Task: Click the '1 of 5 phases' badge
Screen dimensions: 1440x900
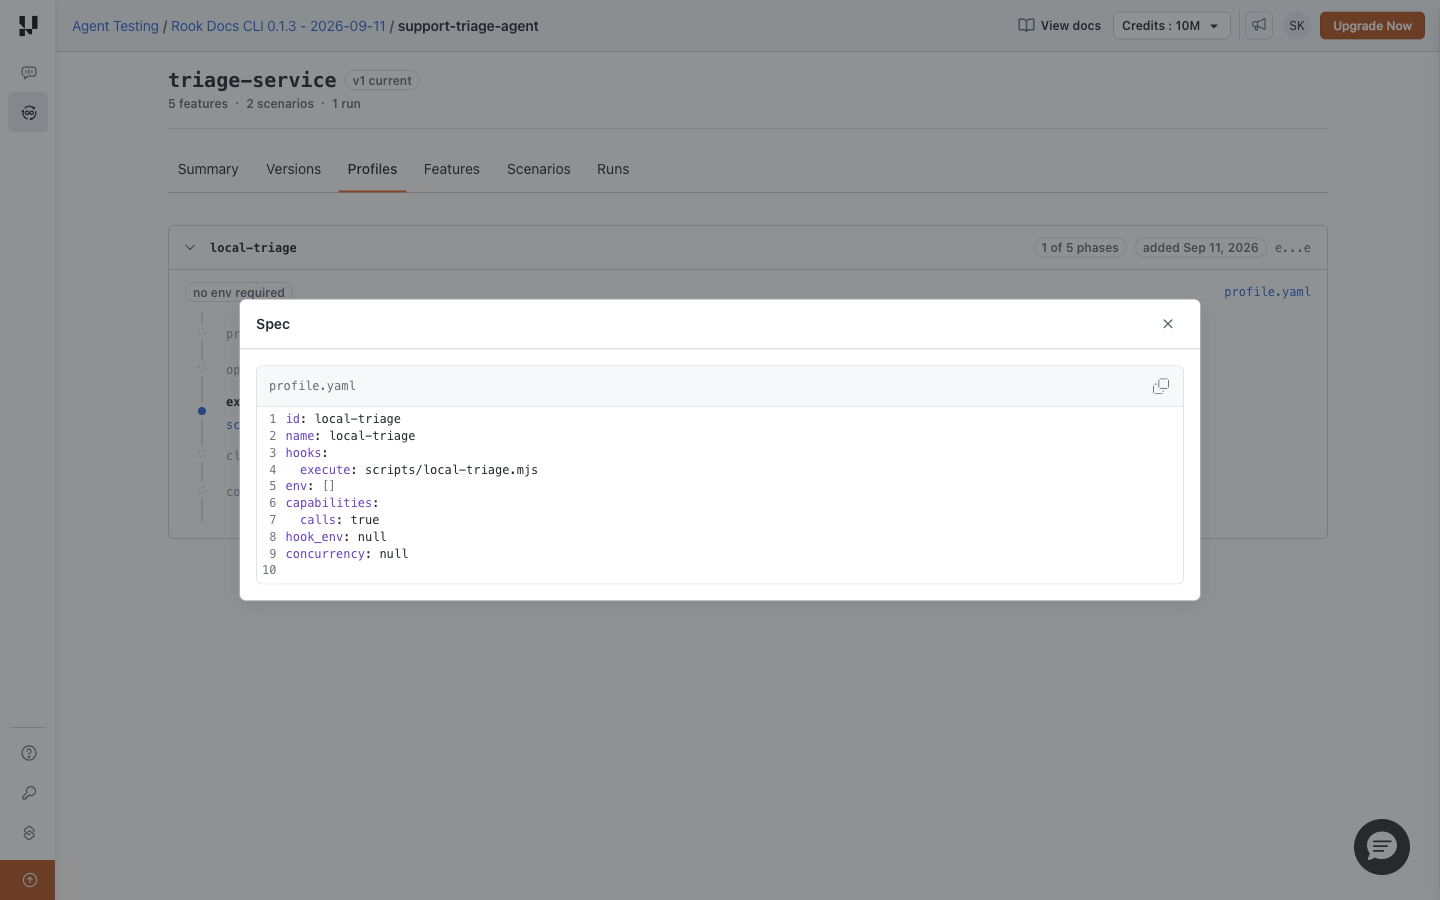Action: 1080,248
